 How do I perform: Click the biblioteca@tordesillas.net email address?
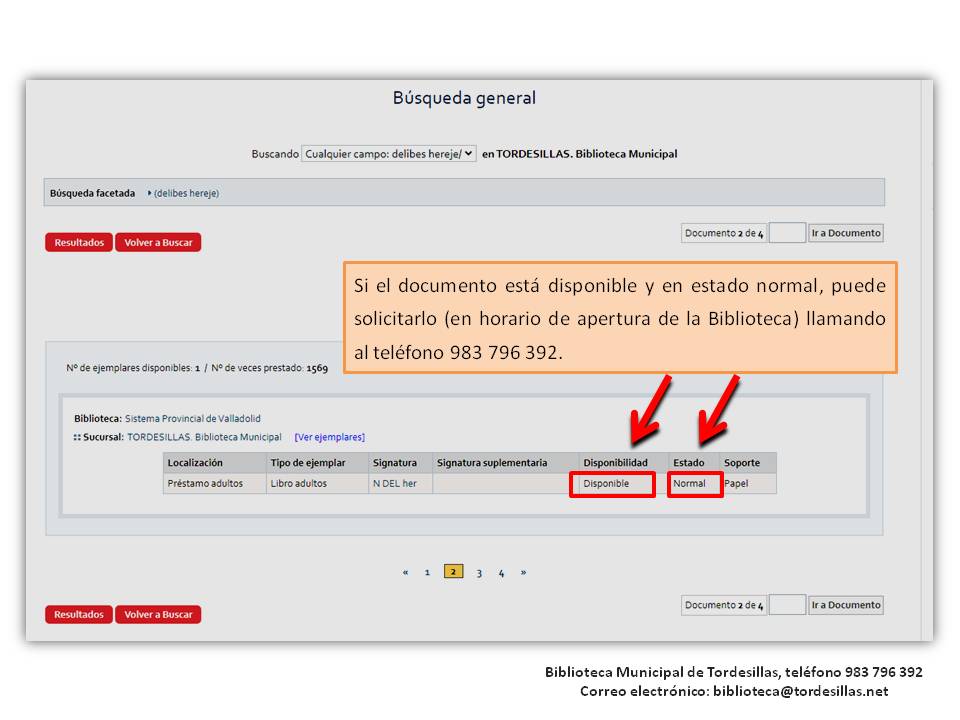801,691
